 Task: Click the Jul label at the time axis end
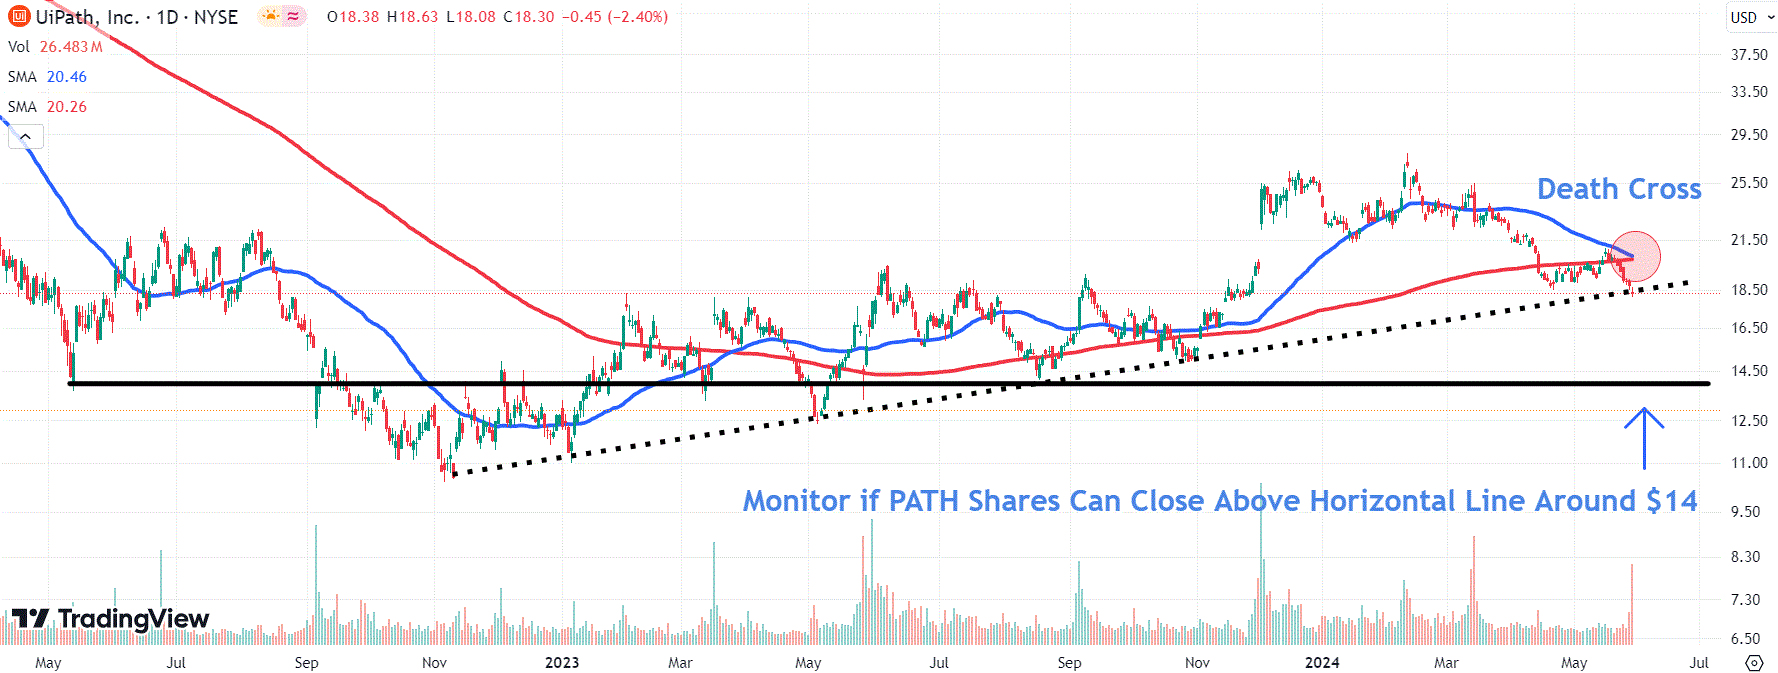pos(1699,663)
